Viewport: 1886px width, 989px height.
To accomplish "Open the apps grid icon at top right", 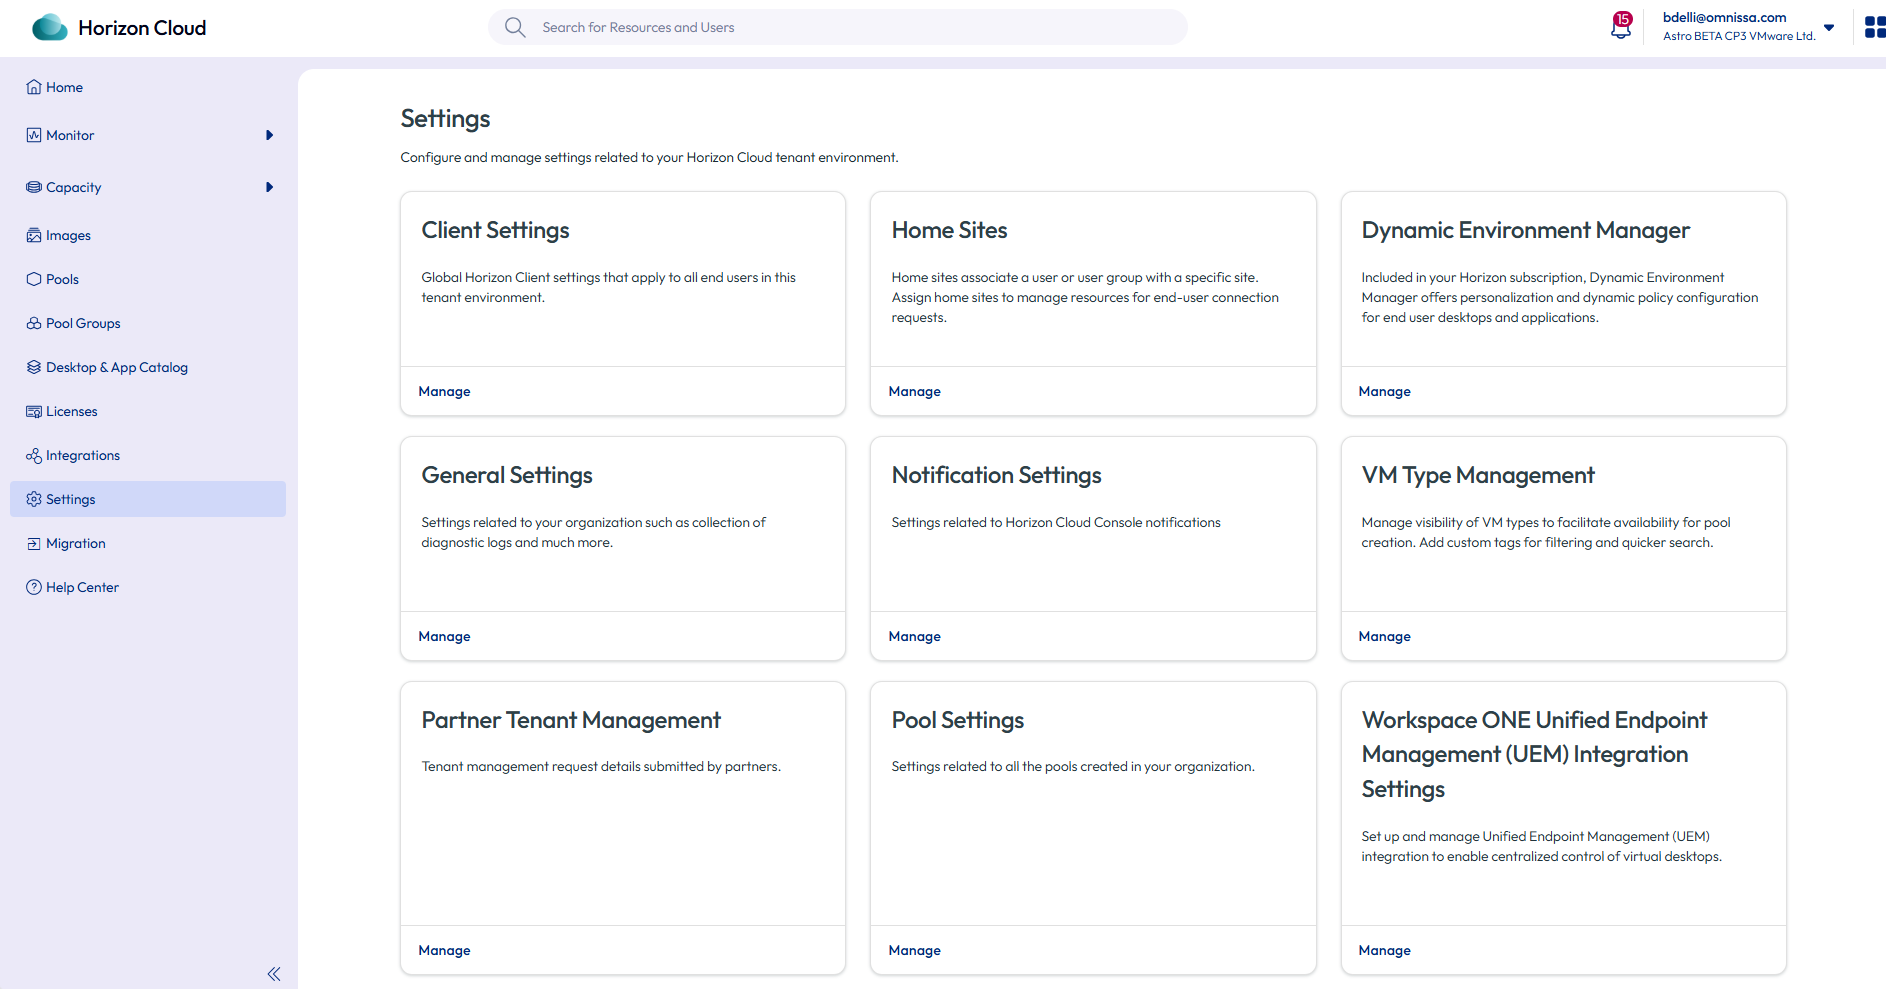I will pyautogui.click(x=1875, y=27).
